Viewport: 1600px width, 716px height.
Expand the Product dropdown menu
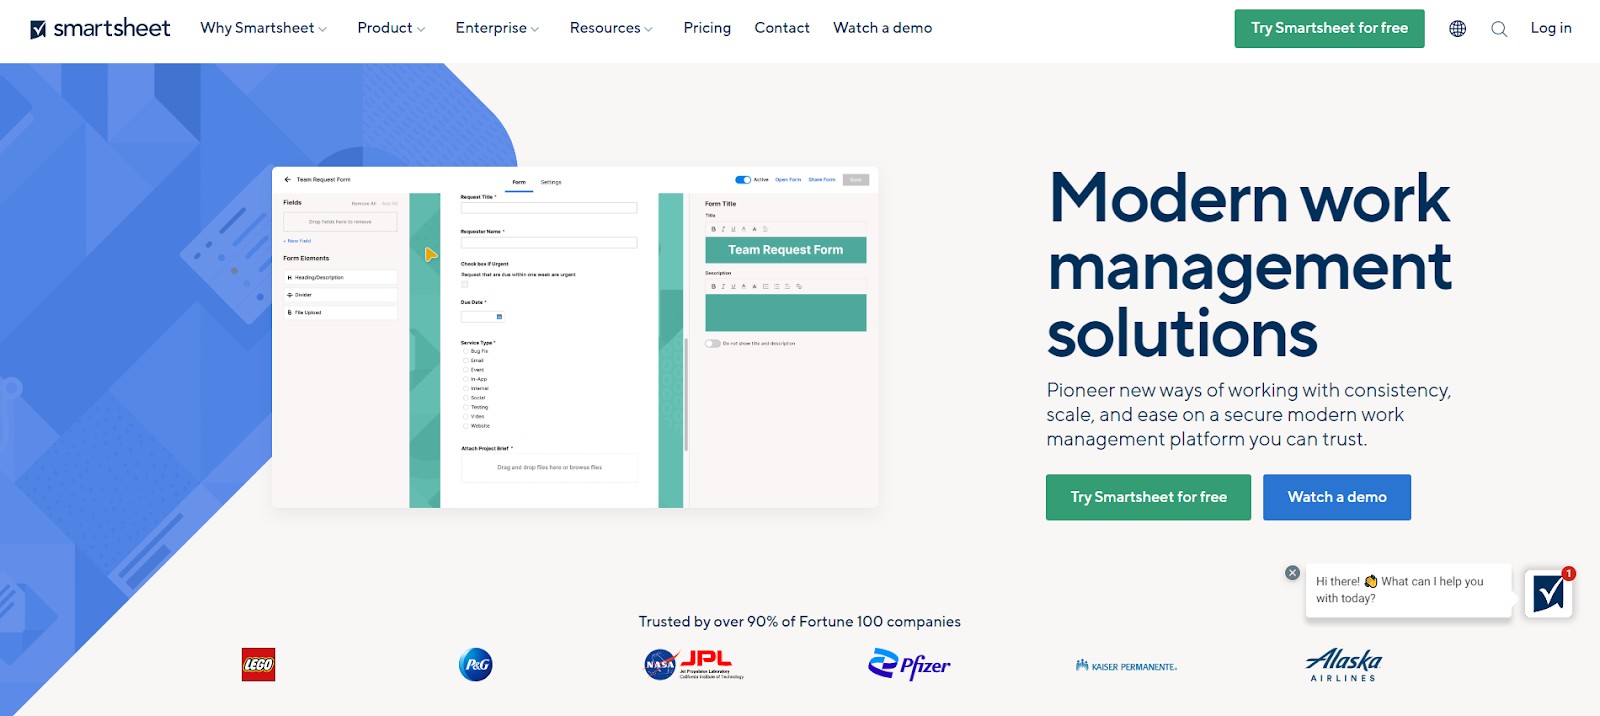[x=391, y=28]
